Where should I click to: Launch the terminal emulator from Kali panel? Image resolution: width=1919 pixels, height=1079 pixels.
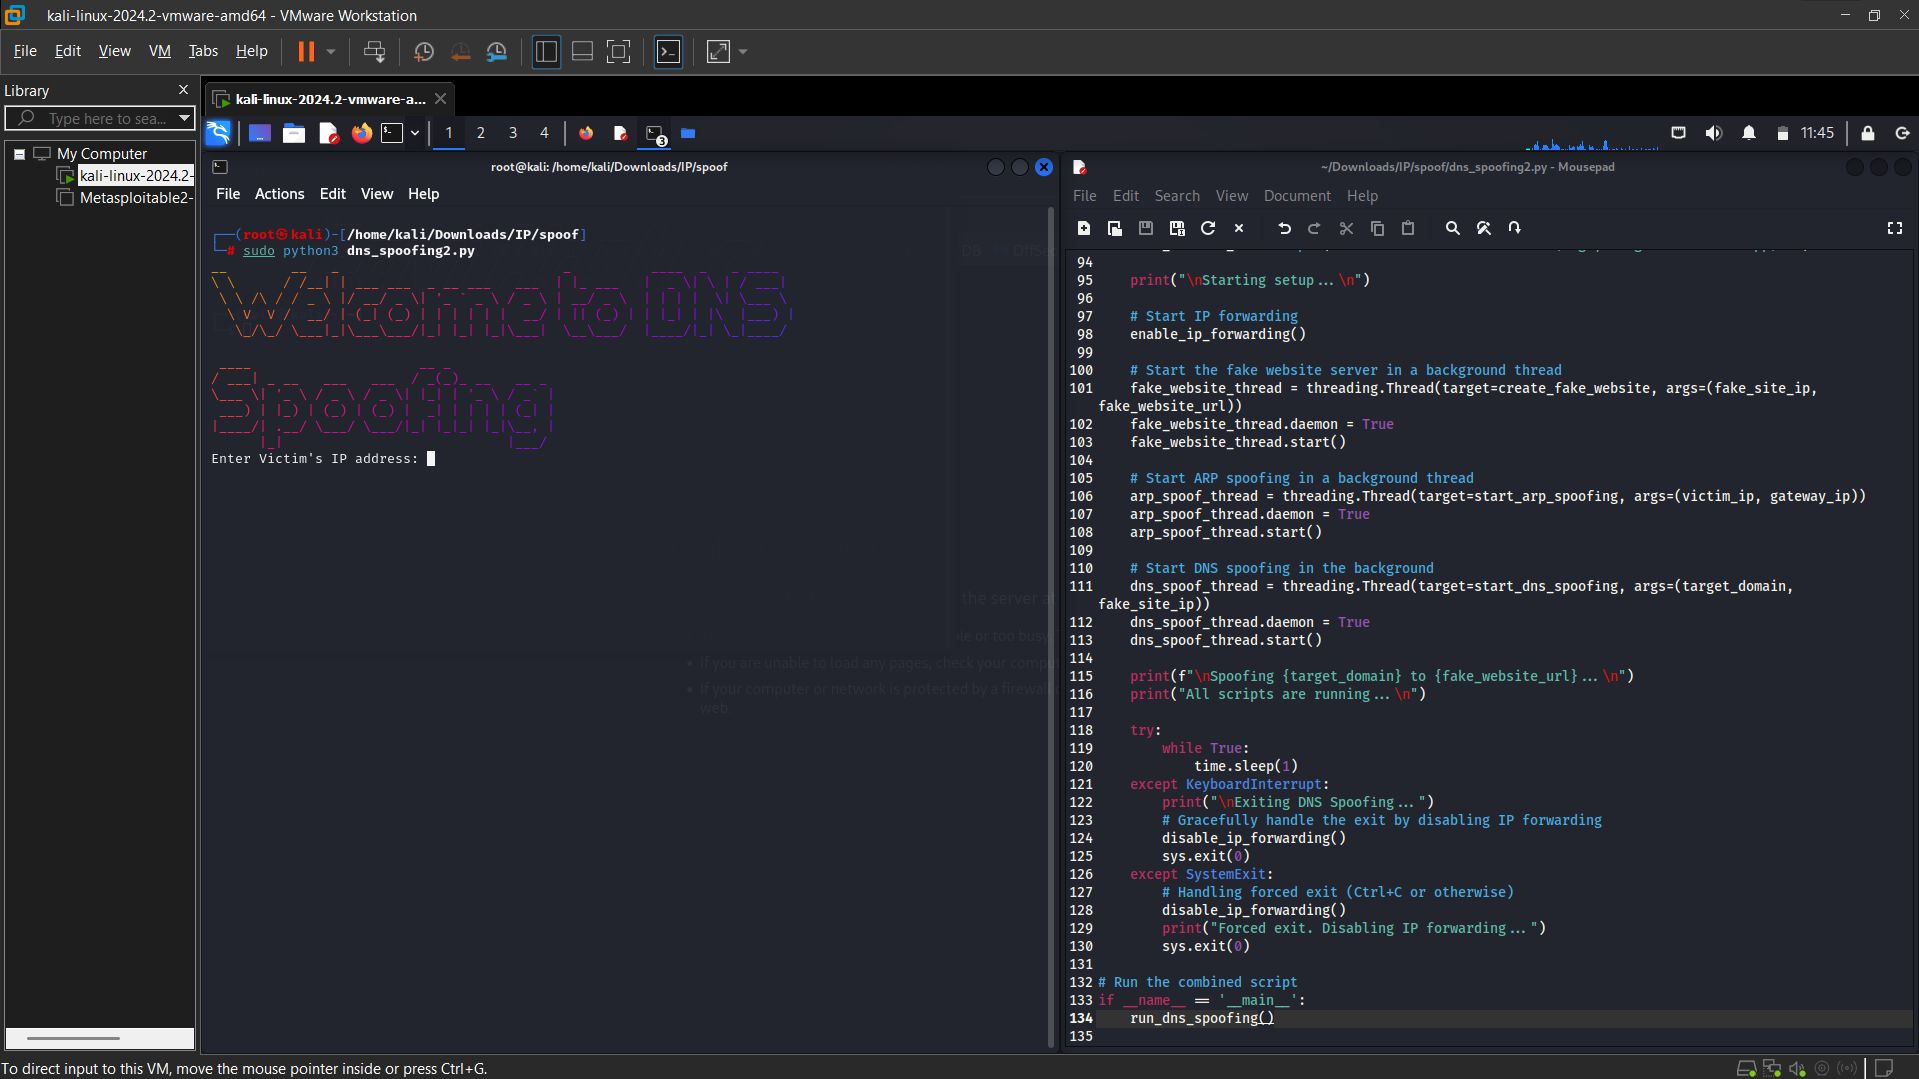coord(393,133)
